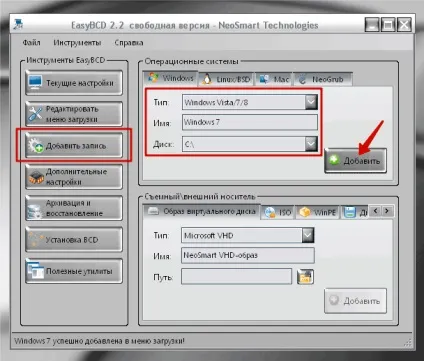Click the Установка BCD button
The height and width of the screenshot is (361, 424).
click(x=74, y=239)
